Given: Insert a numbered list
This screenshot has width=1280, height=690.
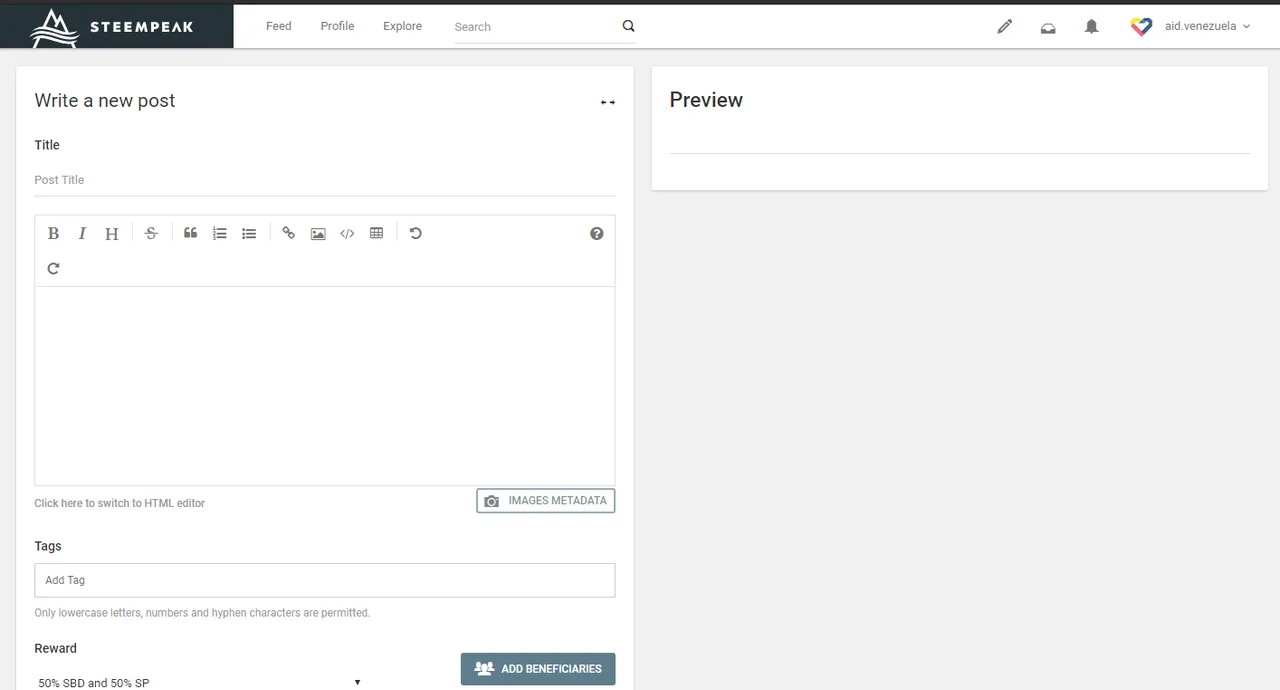Looking at the screenshot, I should pyautogui.click(x=220, y=233).
